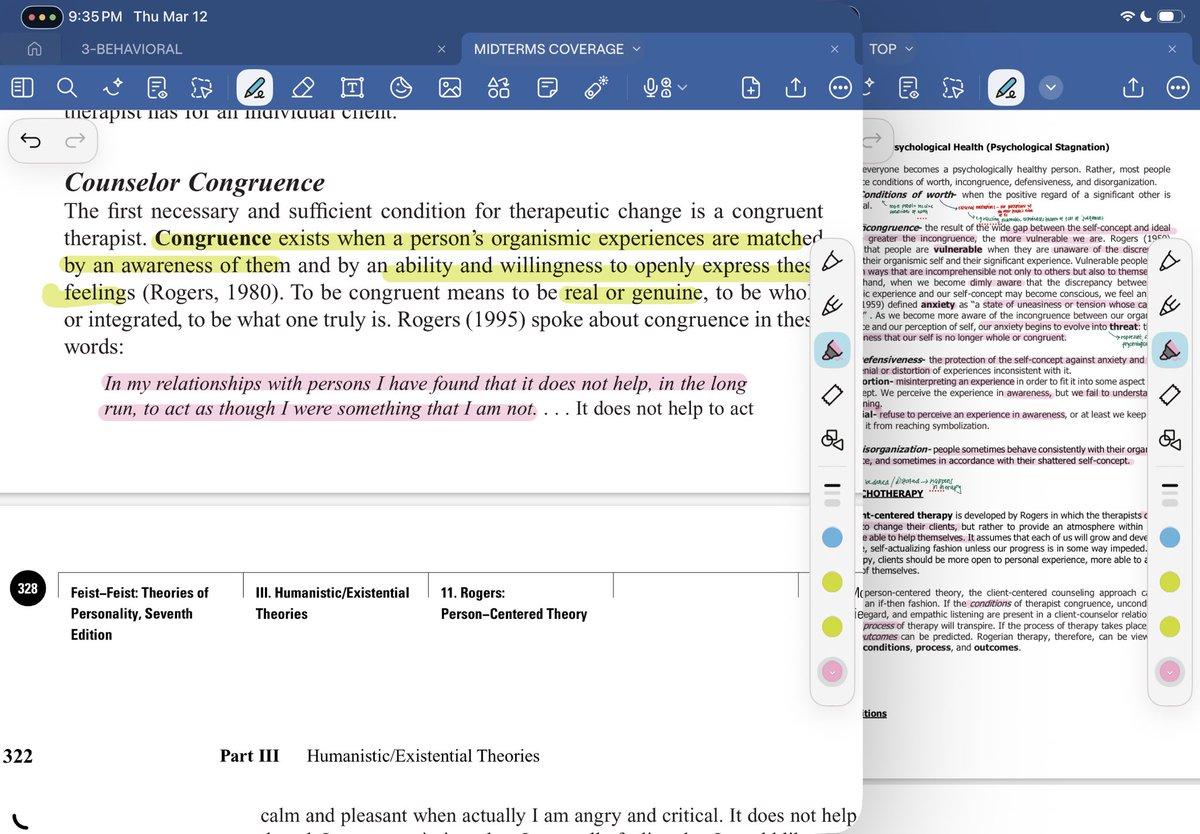Tap the multitasking three-dots pill at top

point(41,17)
